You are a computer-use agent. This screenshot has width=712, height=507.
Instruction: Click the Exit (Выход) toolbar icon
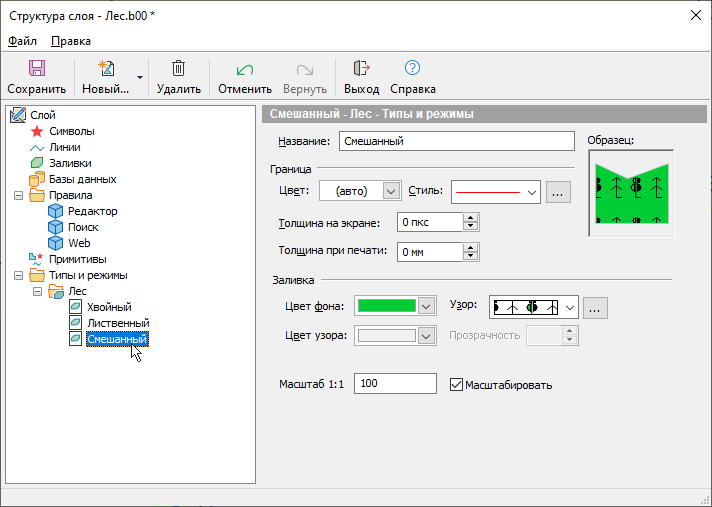pyautogui.click(x=361, y=69)
